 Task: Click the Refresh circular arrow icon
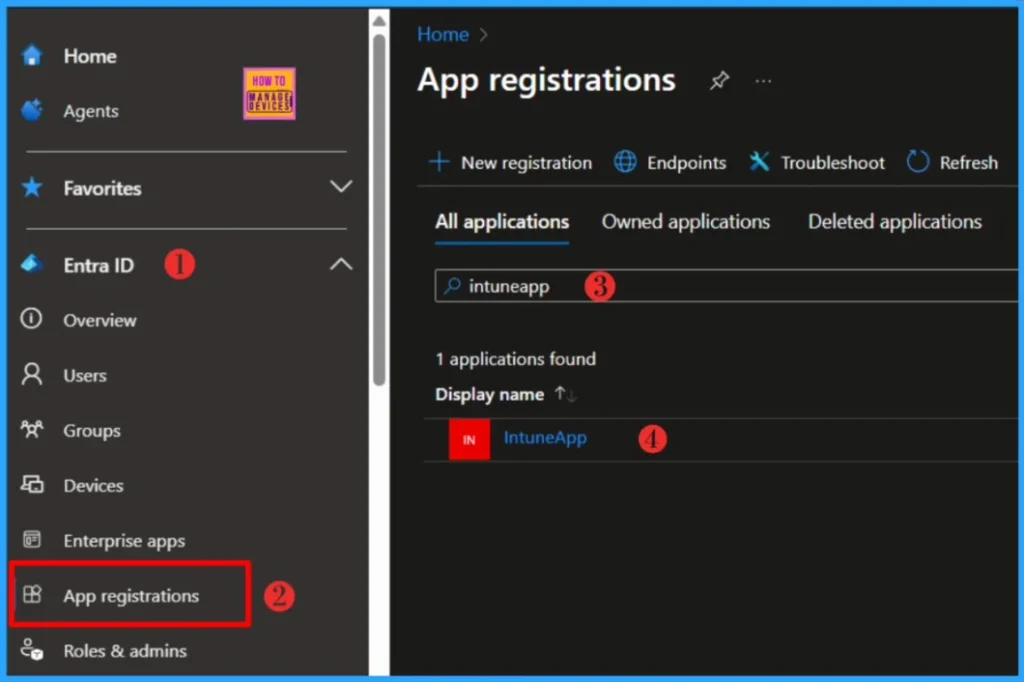918,161
